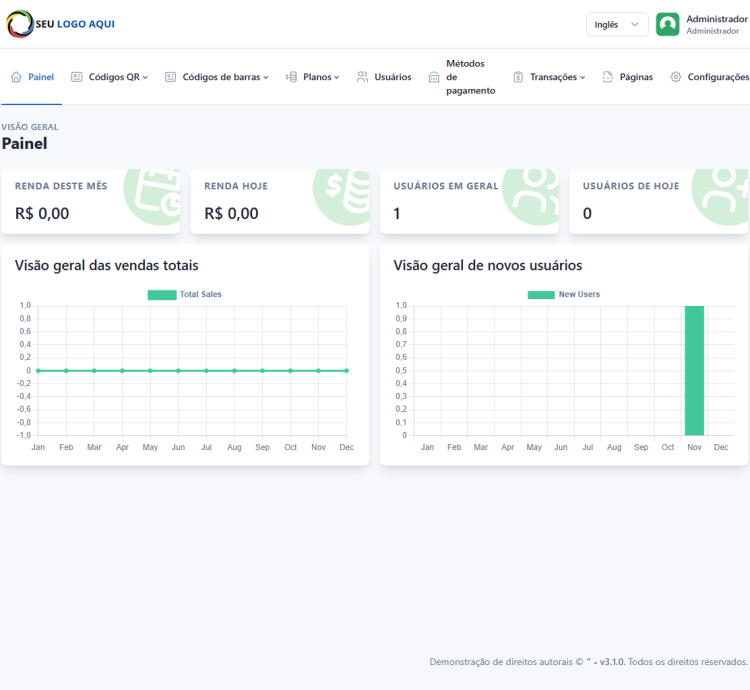Click the QR code icon in navbar
This screenshot has width=750, height=690.
tap(77, 77)
